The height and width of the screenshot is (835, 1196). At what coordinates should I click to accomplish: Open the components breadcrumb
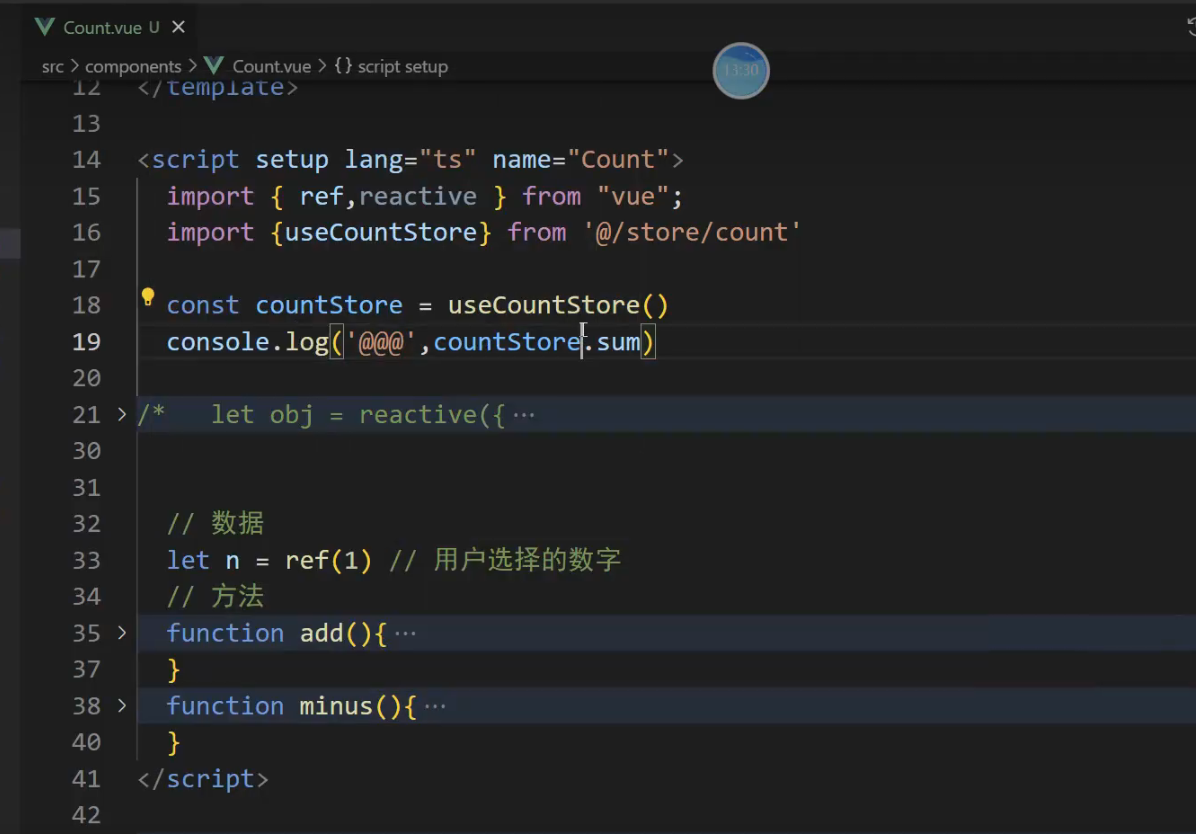point(133,67)
